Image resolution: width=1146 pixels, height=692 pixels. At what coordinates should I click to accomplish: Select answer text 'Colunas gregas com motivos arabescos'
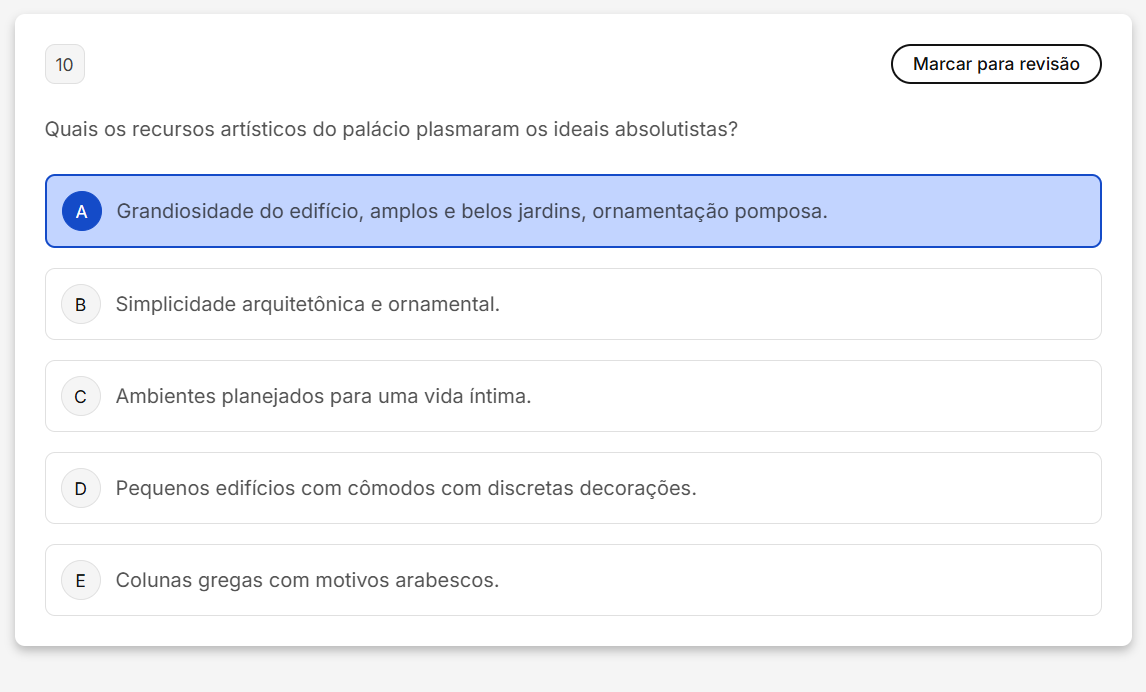pyautogui.click(x=307, y=580)
